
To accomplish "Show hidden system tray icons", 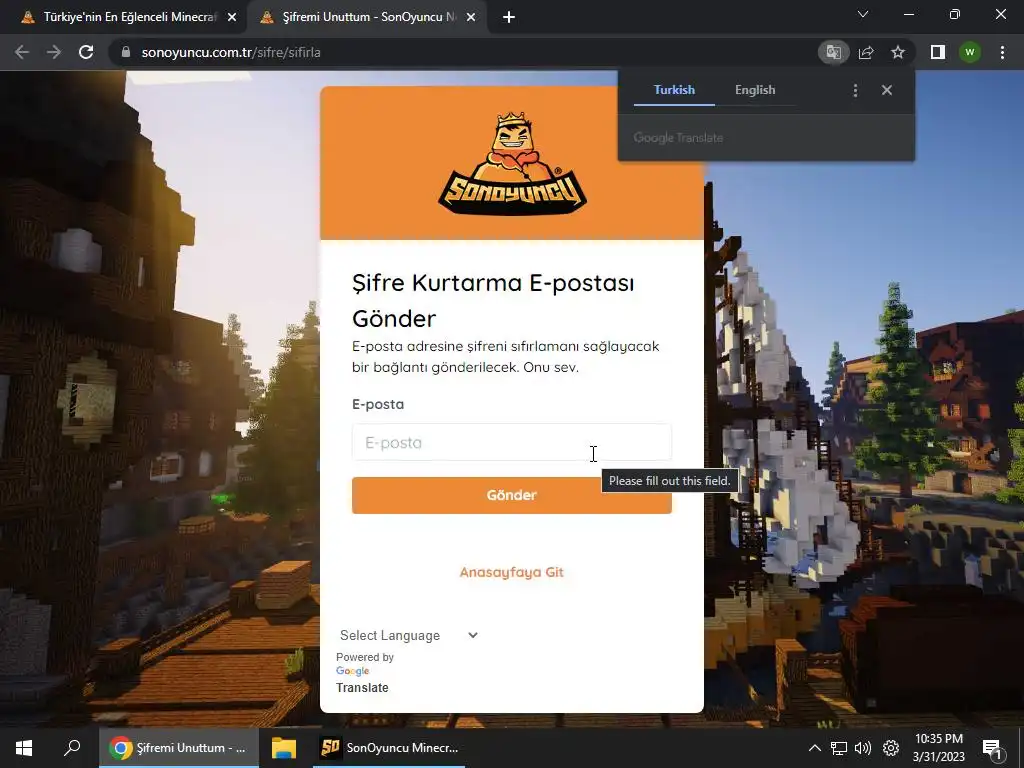I will tap(814, 748).
